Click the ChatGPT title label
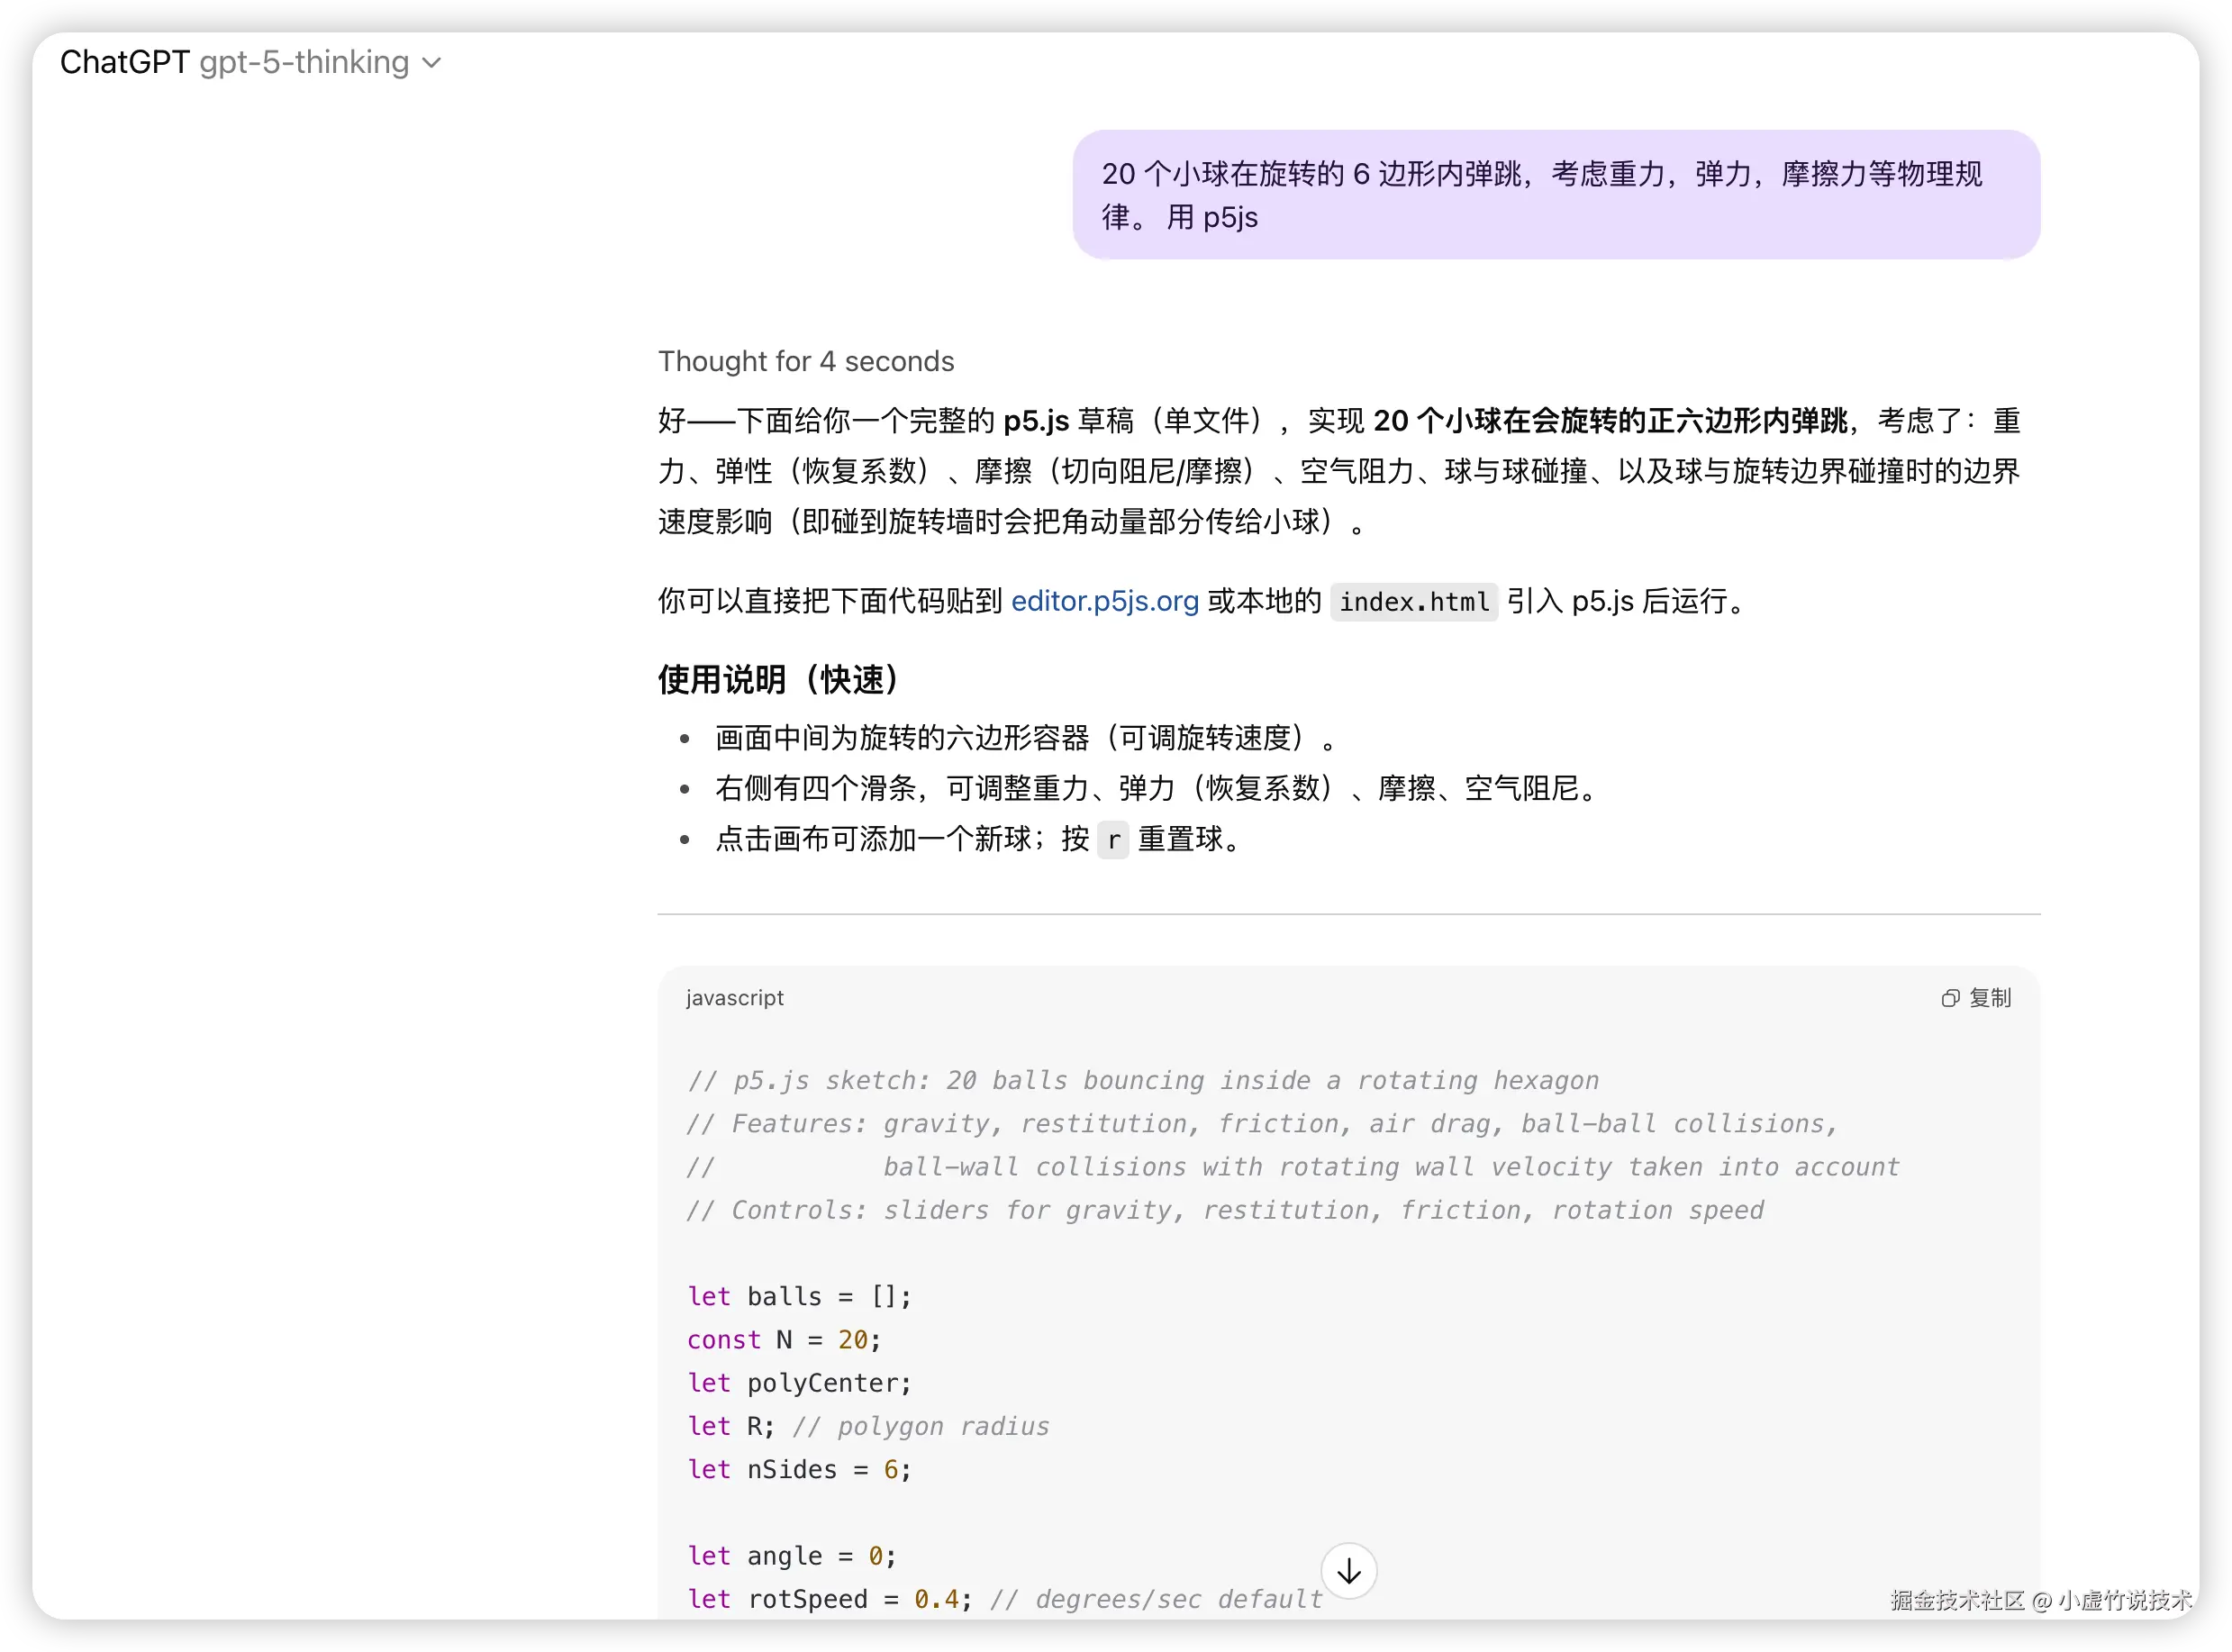Screen dimensions: 2232x1652 (x=125, y=63)
